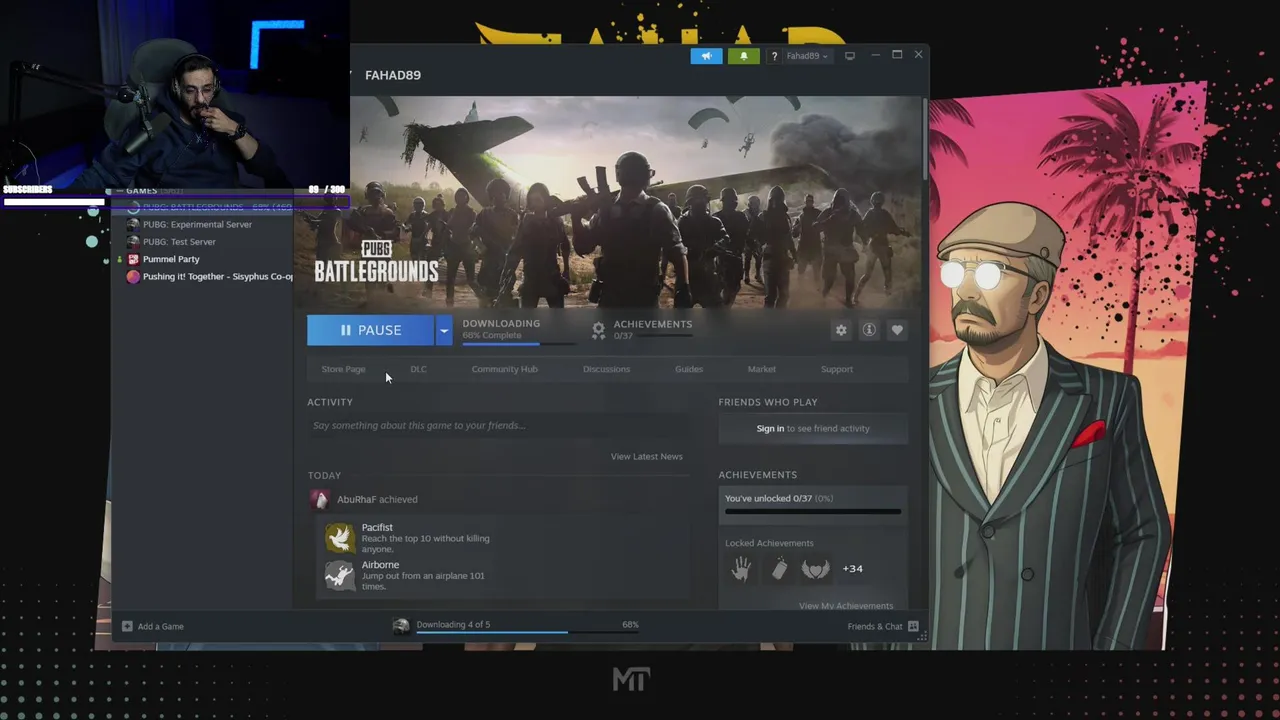Open Friends & Chat
Screen dimensions: 1280x720
click(875, 626)
